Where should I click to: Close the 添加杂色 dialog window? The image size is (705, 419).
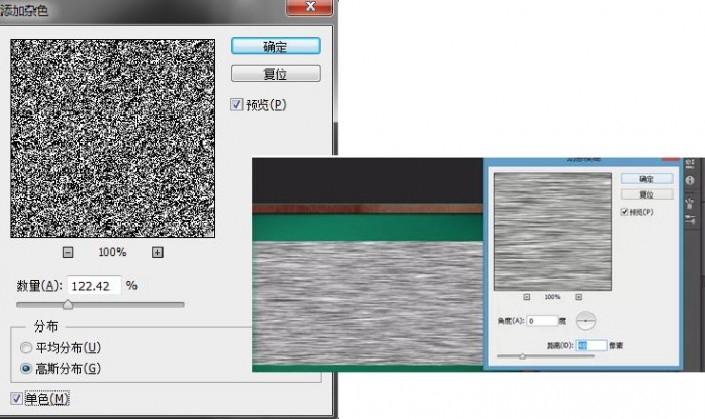[x=310, y=7]
